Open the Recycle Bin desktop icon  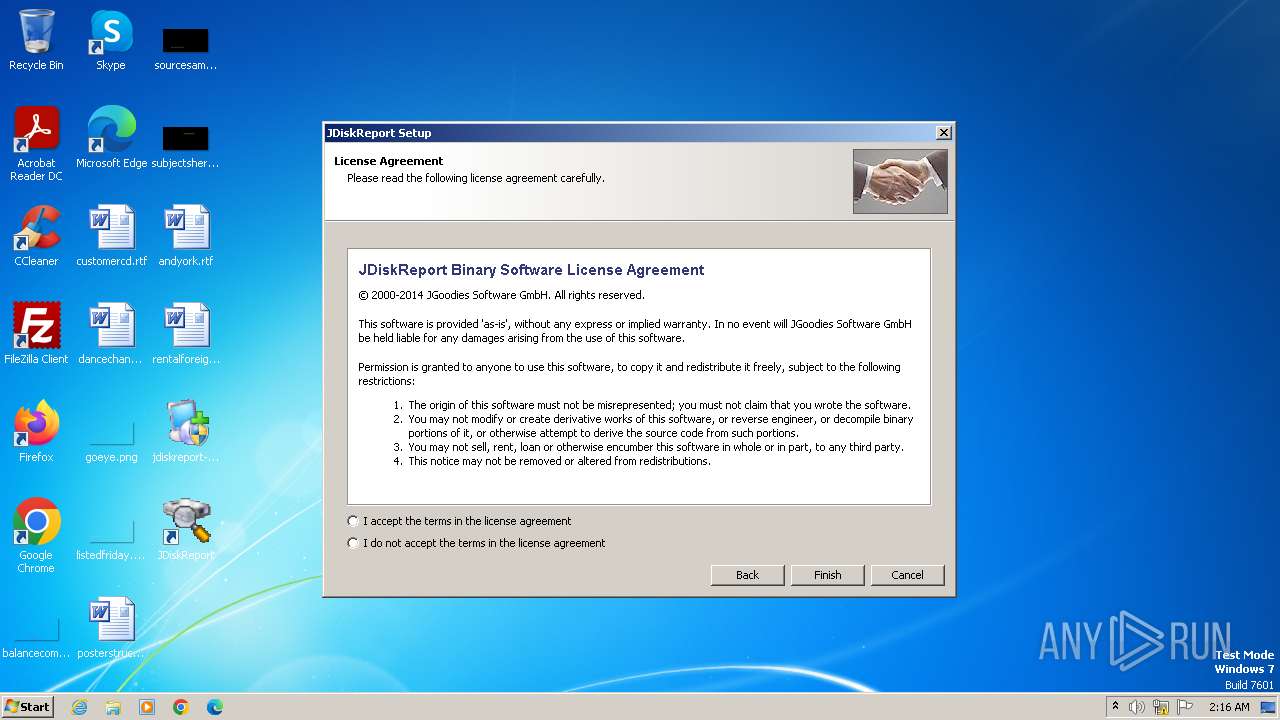(36, 40)
